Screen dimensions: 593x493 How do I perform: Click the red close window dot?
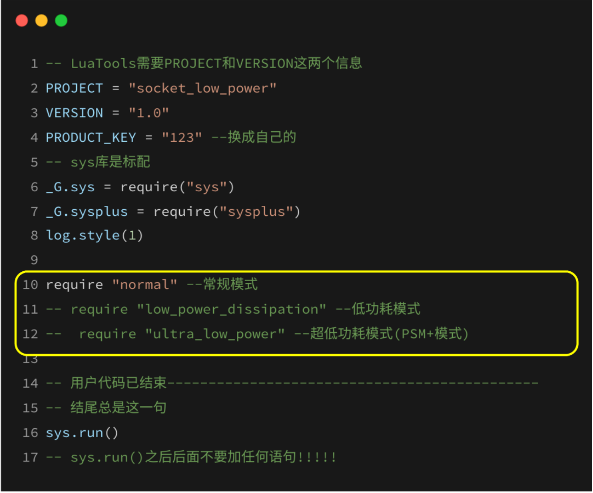pyautogui.click(x=22, y=20)
